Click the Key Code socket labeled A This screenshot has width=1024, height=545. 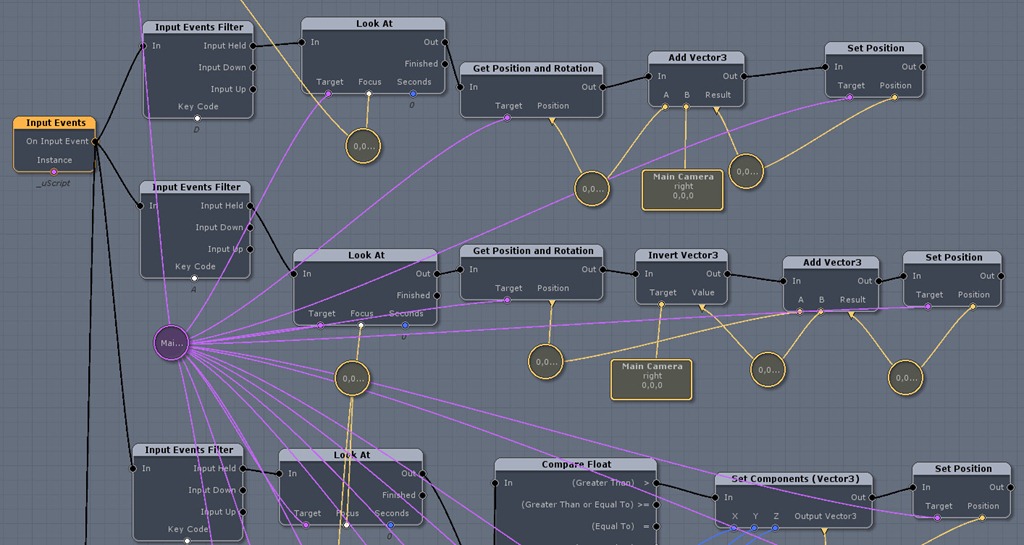pyautogui.click(x=194, y=278)
